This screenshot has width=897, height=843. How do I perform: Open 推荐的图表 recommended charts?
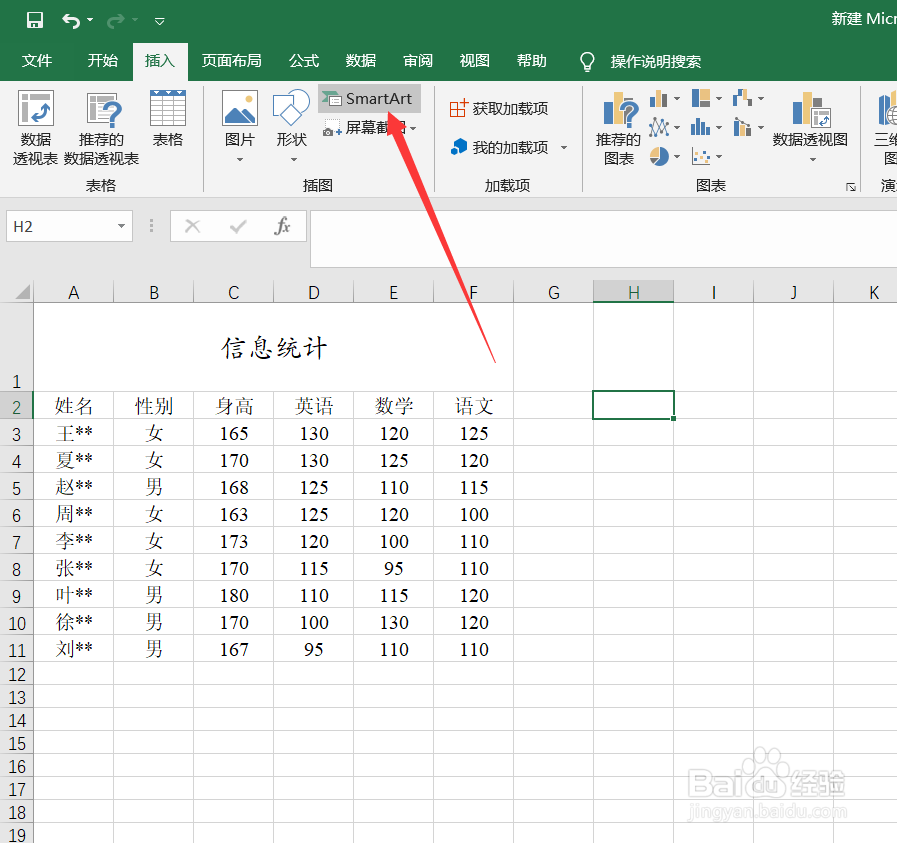coord(618,129)
